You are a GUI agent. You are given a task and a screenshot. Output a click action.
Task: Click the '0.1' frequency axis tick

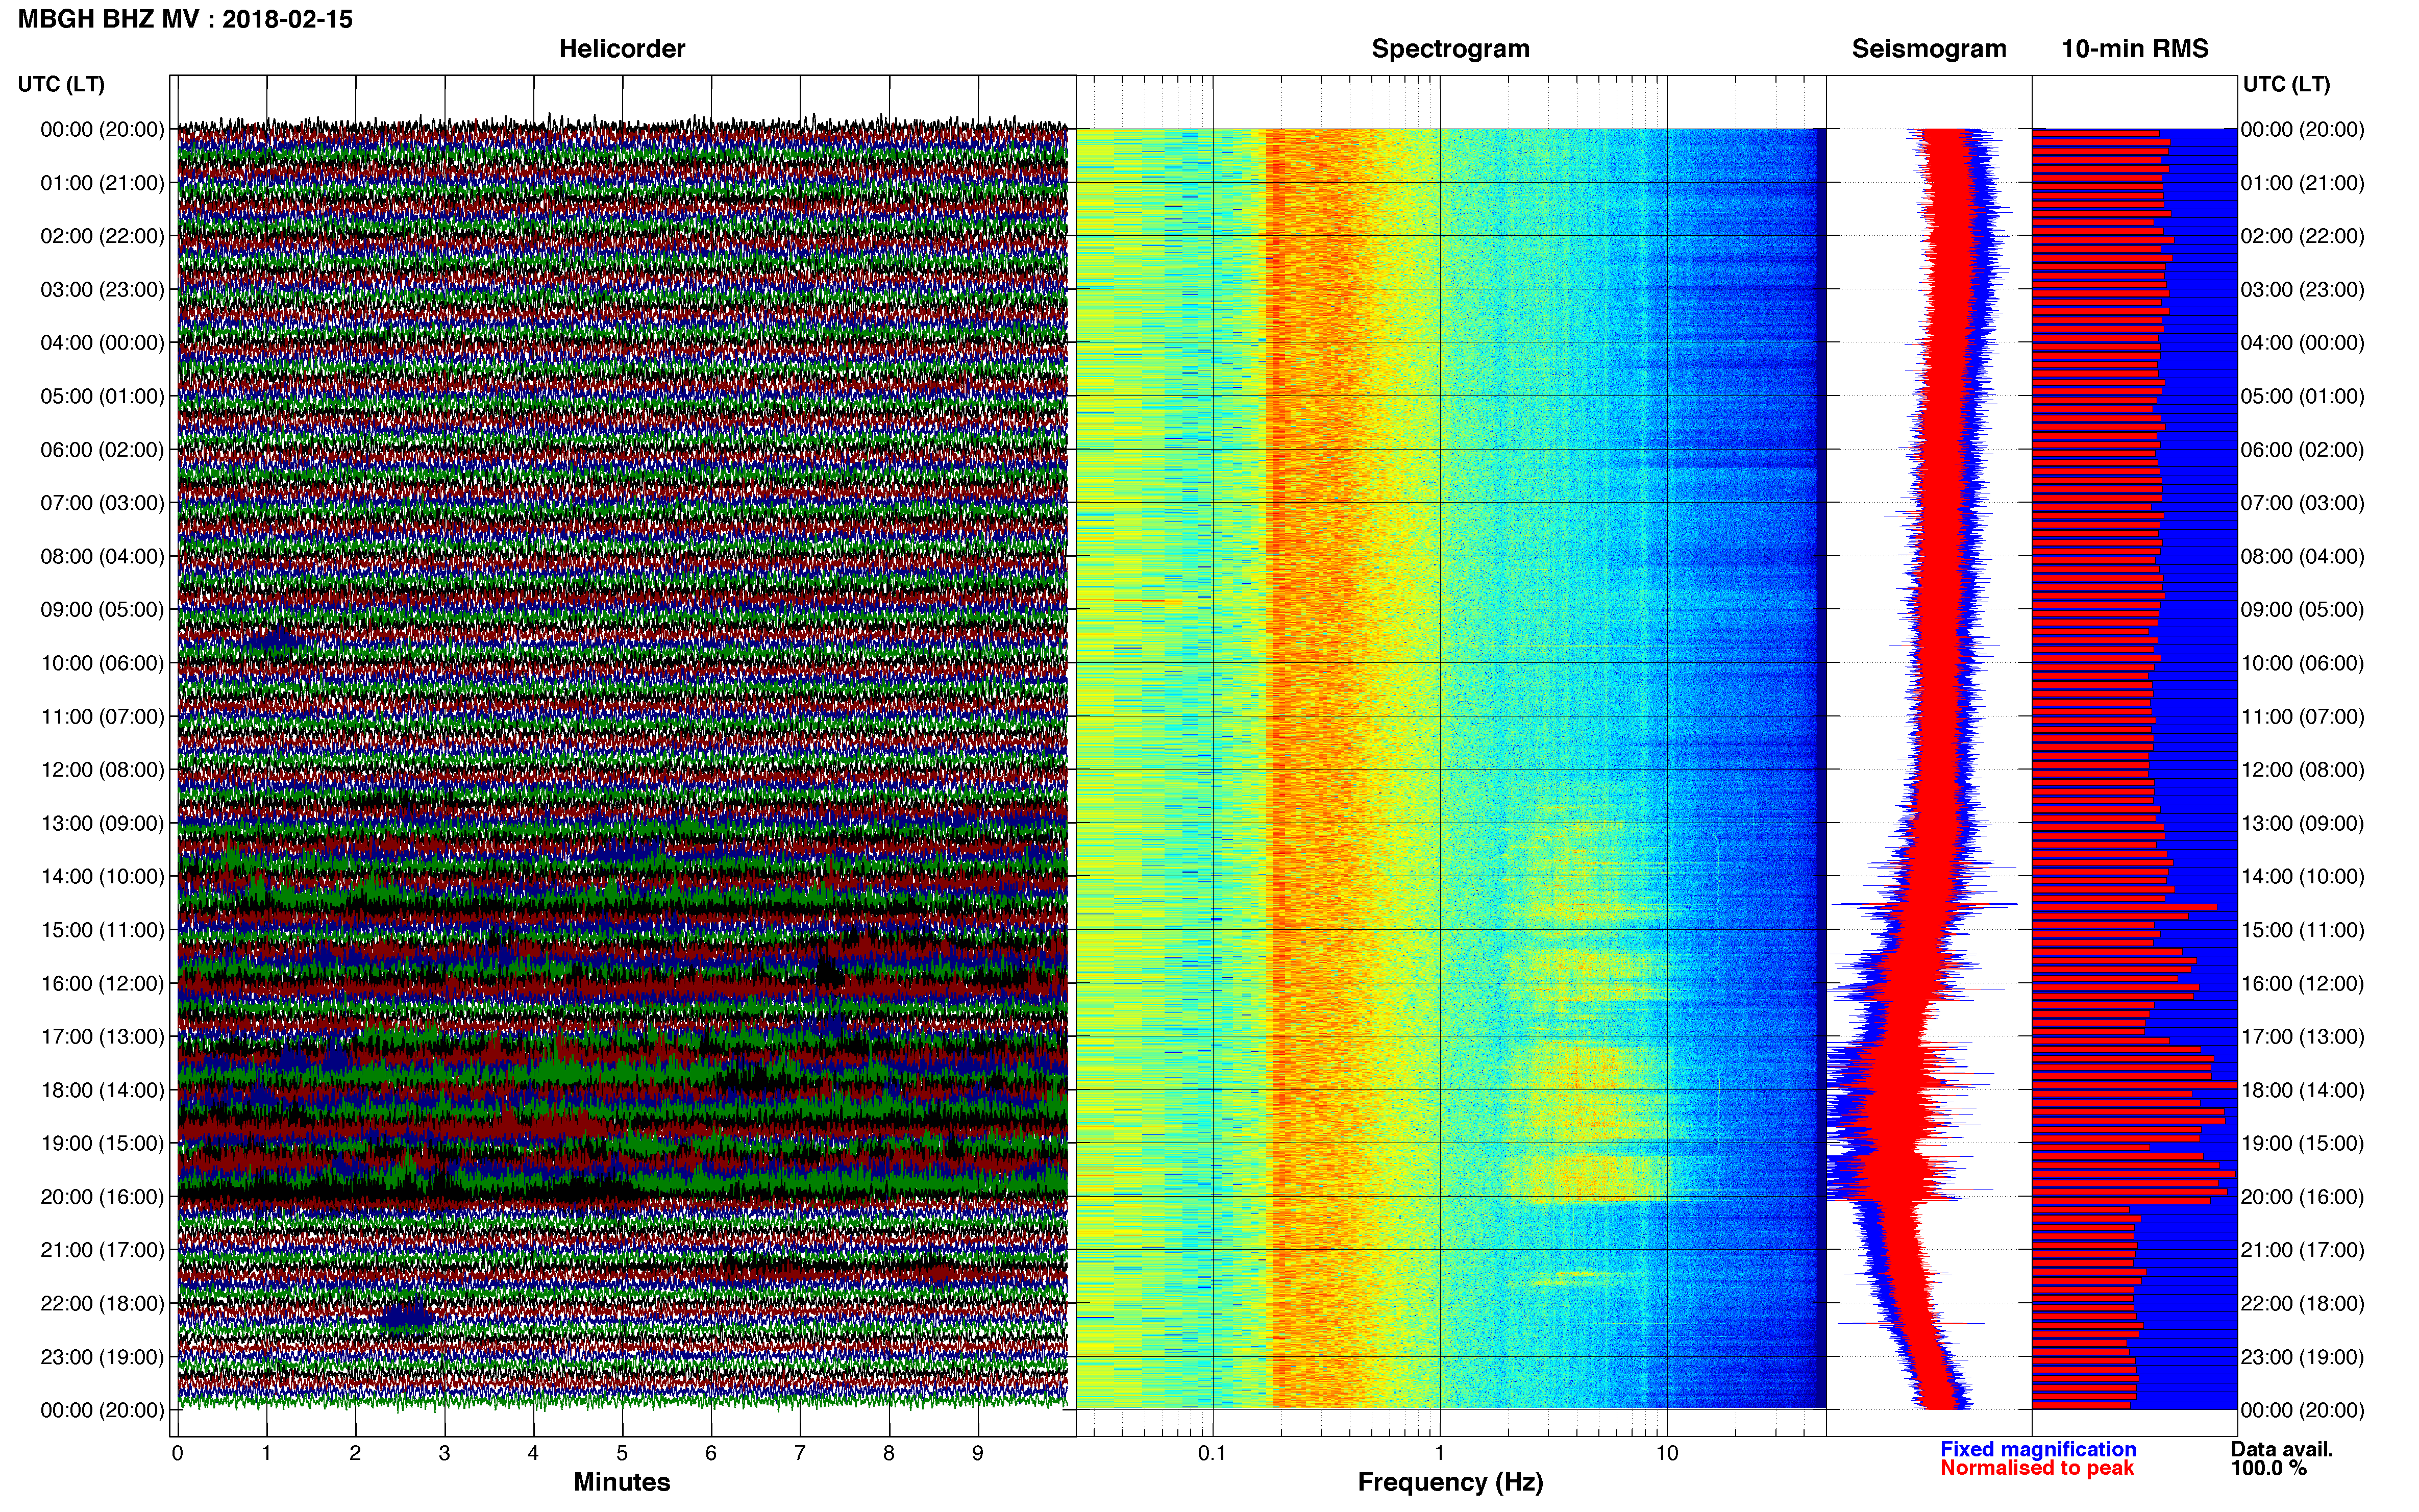click(x=1212, y=1453)
